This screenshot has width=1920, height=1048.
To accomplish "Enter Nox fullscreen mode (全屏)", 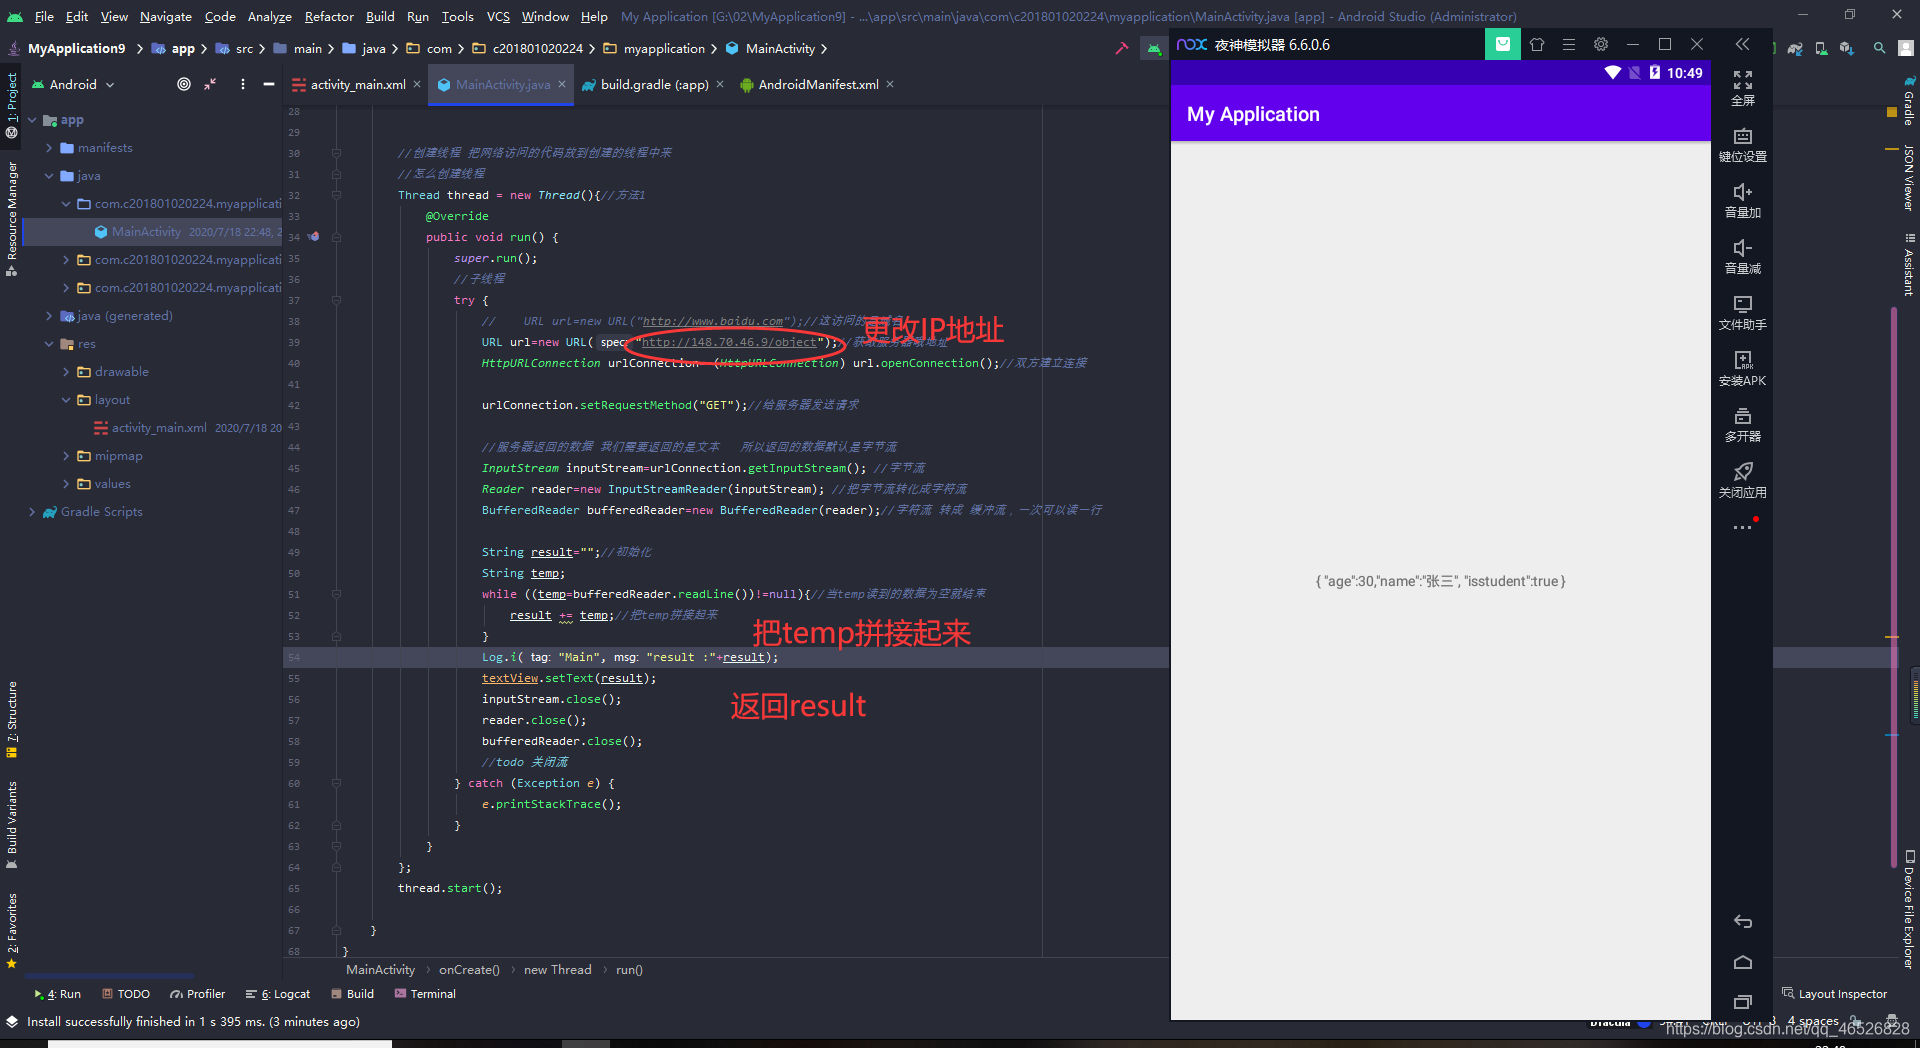I will tap(1743, 88).
